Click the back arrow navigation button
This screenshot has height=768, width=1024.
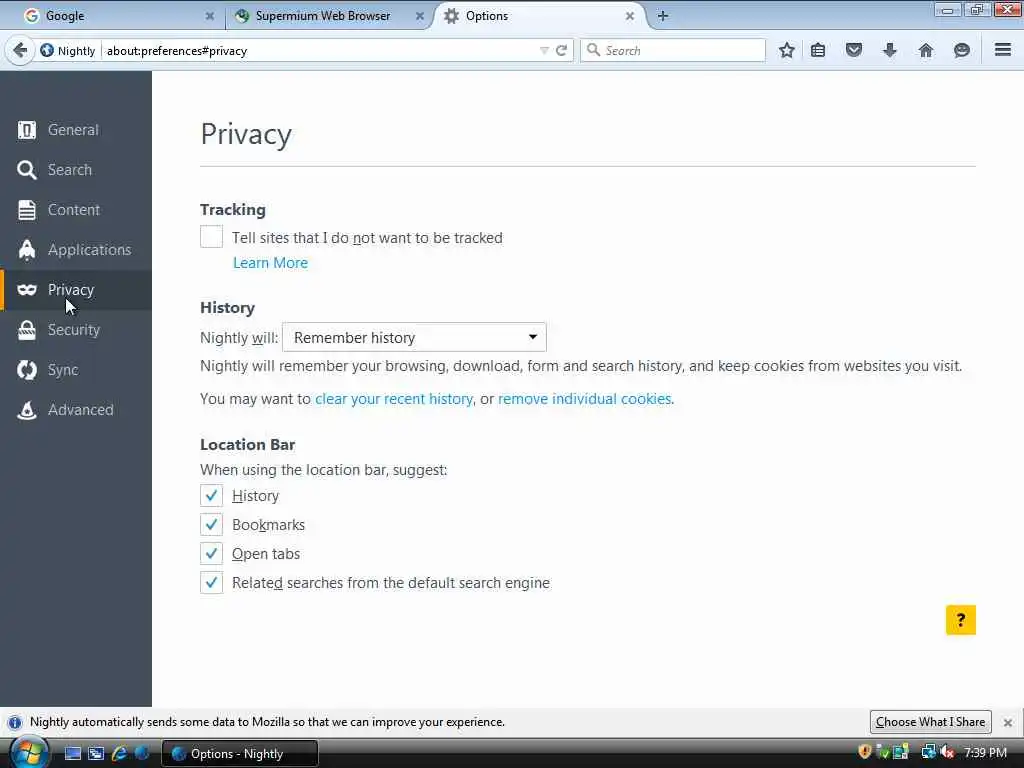20,50
